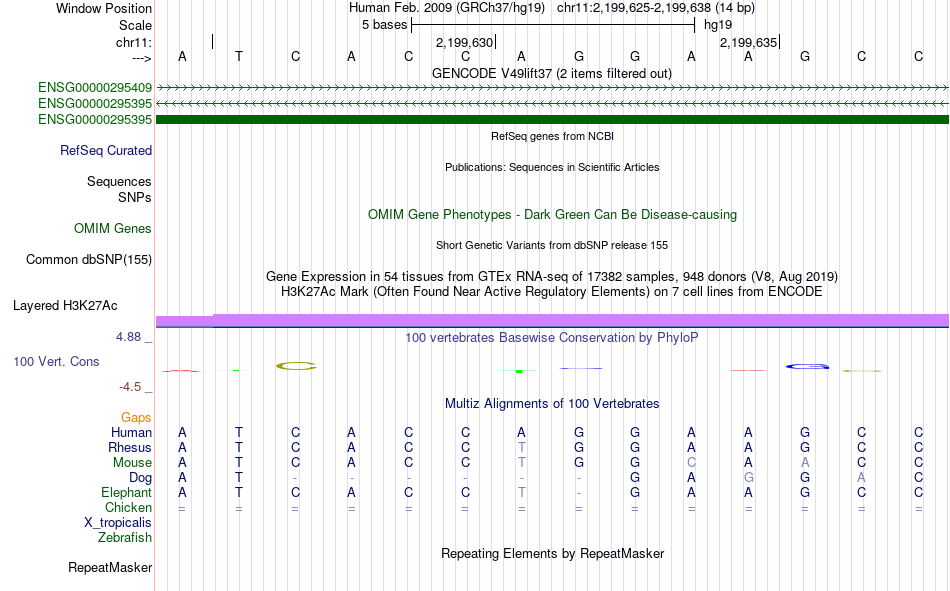Click the Zebrafish species label
Image resolution: width=950 pixels, height=591 pixels.
(x=125, y=538)
